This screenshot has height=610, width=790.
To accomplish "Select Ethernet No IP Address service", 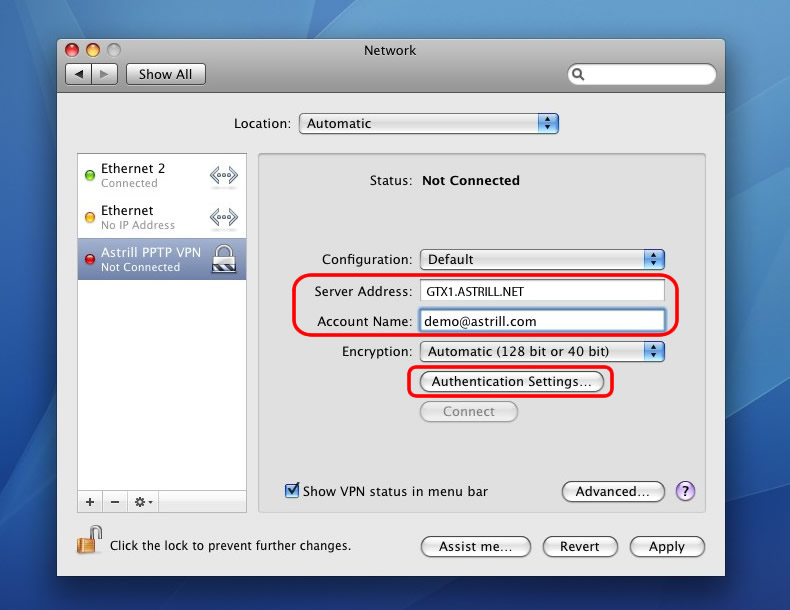I will coord(162,217).
